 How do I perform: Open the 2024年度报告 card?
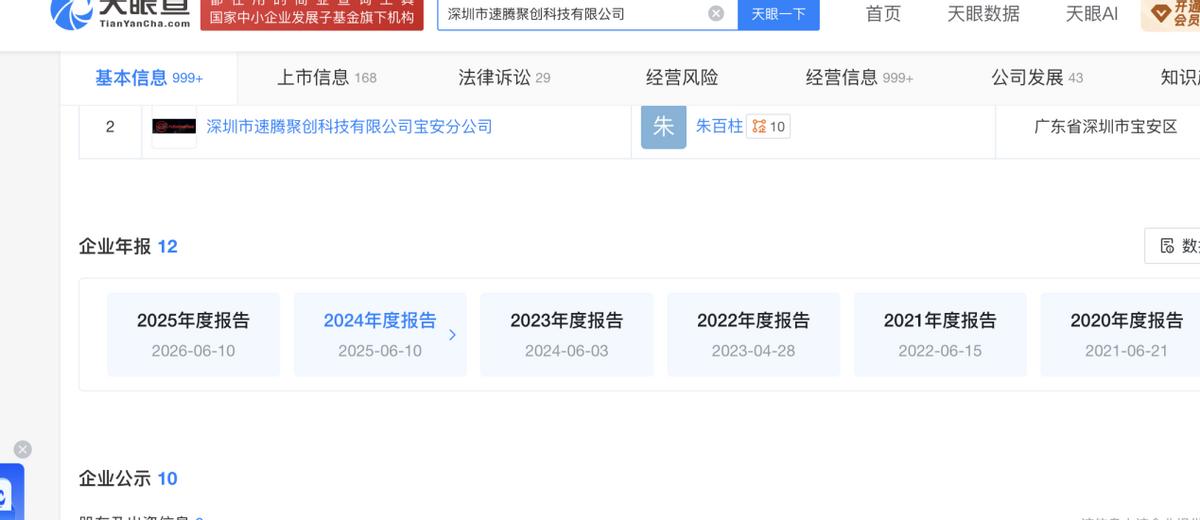click(380, 334)
